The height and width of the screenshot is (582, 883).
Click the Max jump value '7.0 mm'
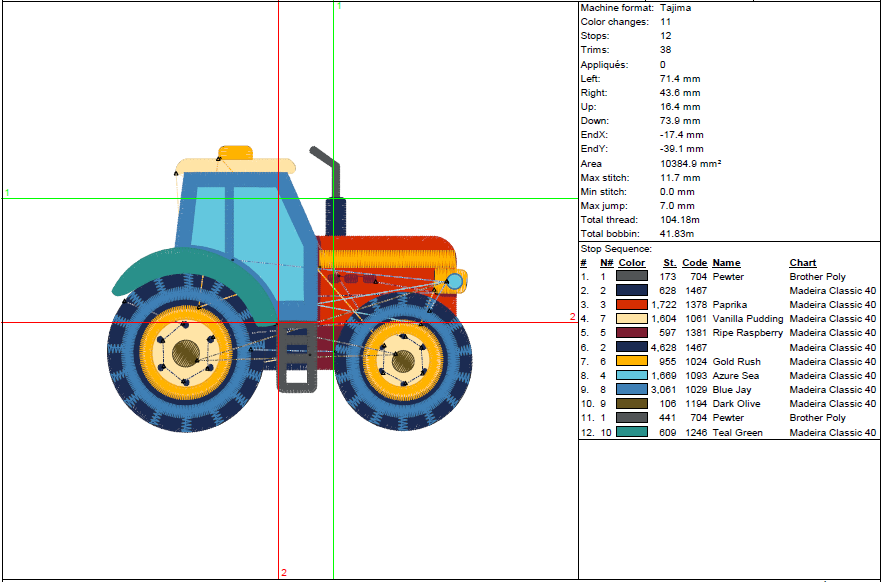[x=677, y=206]
